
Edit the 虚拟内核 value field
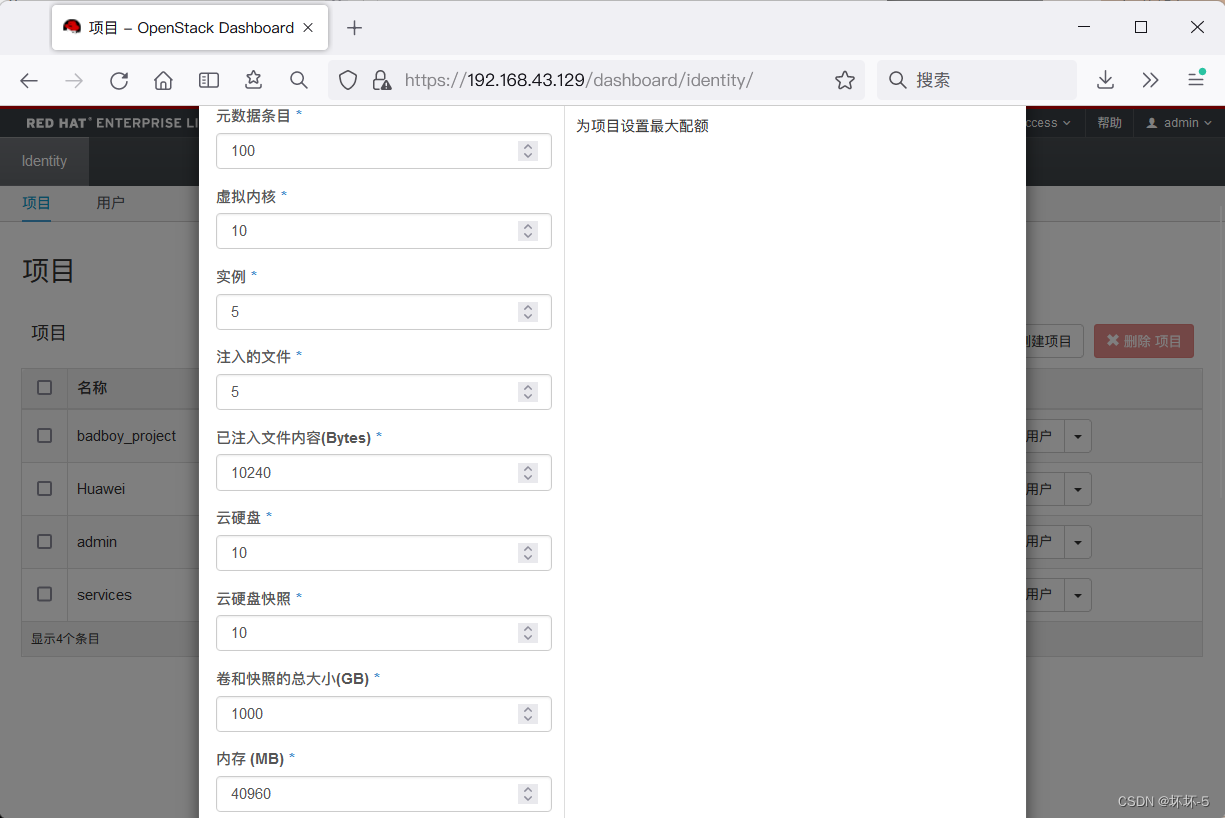click(x=384, y=231)
